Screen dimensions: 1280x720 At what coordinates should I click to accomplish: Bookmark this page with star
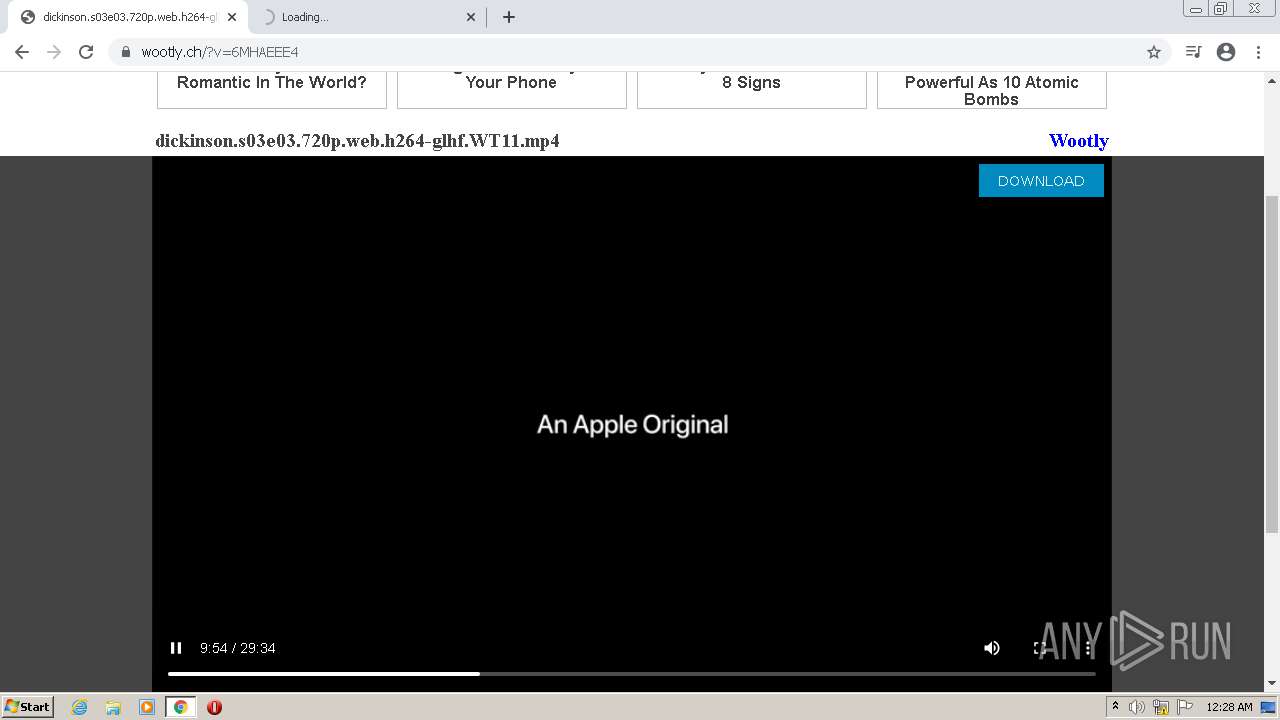tap(1153, 52)
